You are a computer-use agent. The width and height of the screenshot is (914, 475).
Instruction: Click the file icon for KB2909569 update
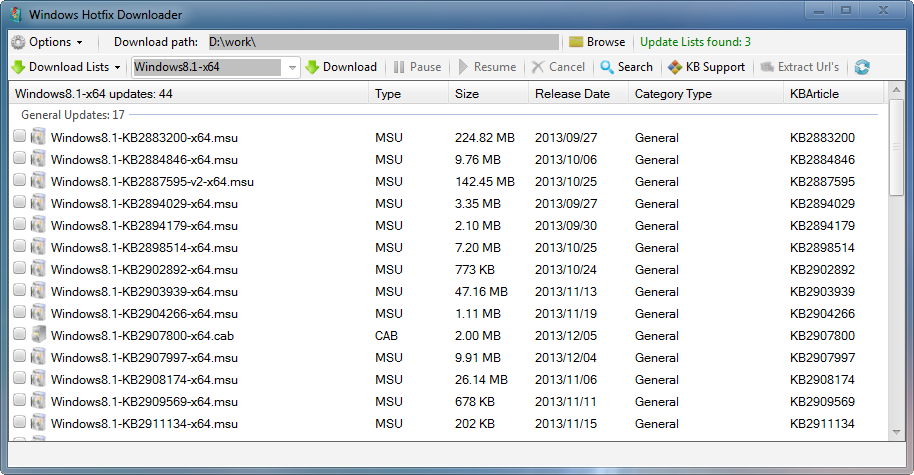(38, 400)
